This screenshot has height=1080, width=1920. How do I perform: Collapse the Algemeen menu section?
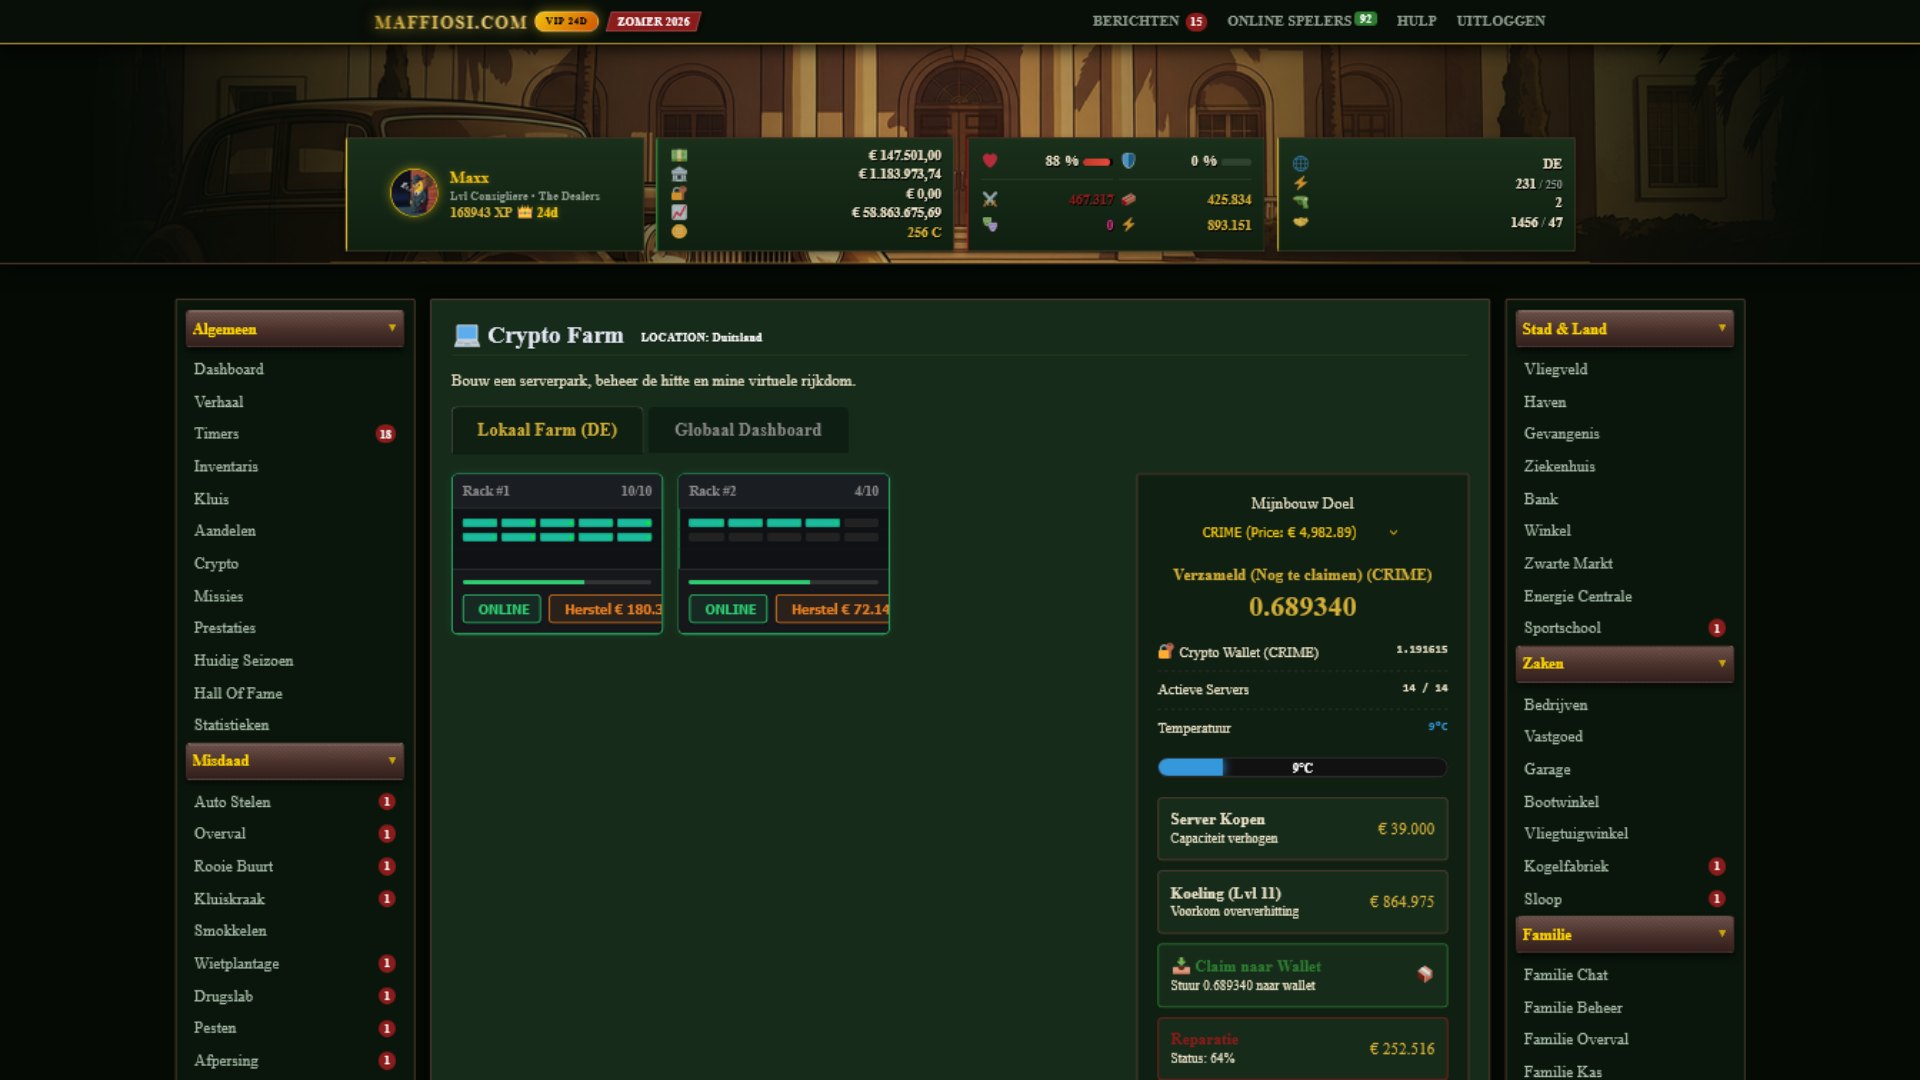click(294, 329)
